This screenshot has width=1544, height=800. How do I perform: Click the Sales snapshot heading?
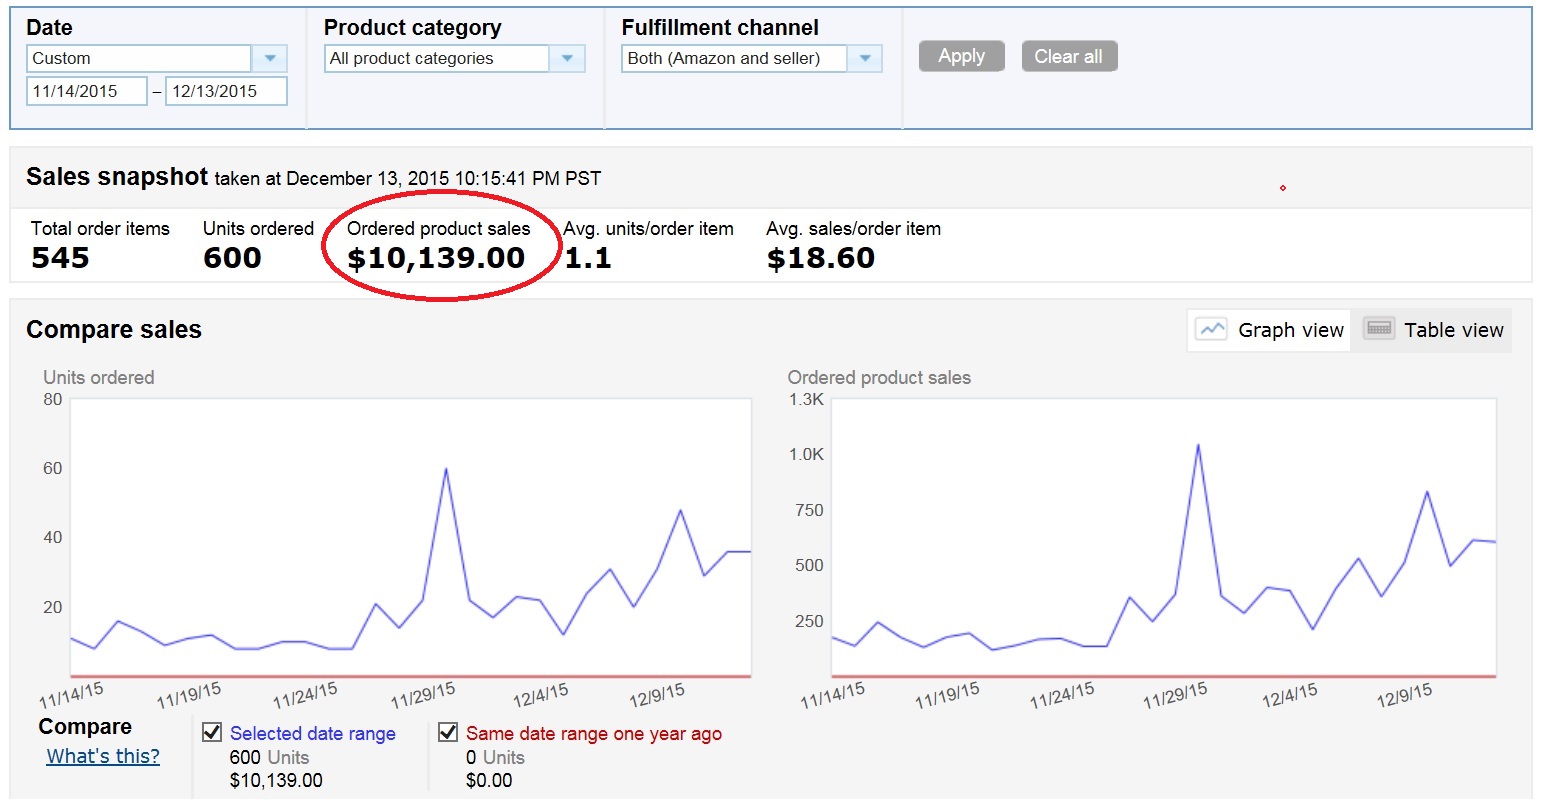tap(117, 177)
